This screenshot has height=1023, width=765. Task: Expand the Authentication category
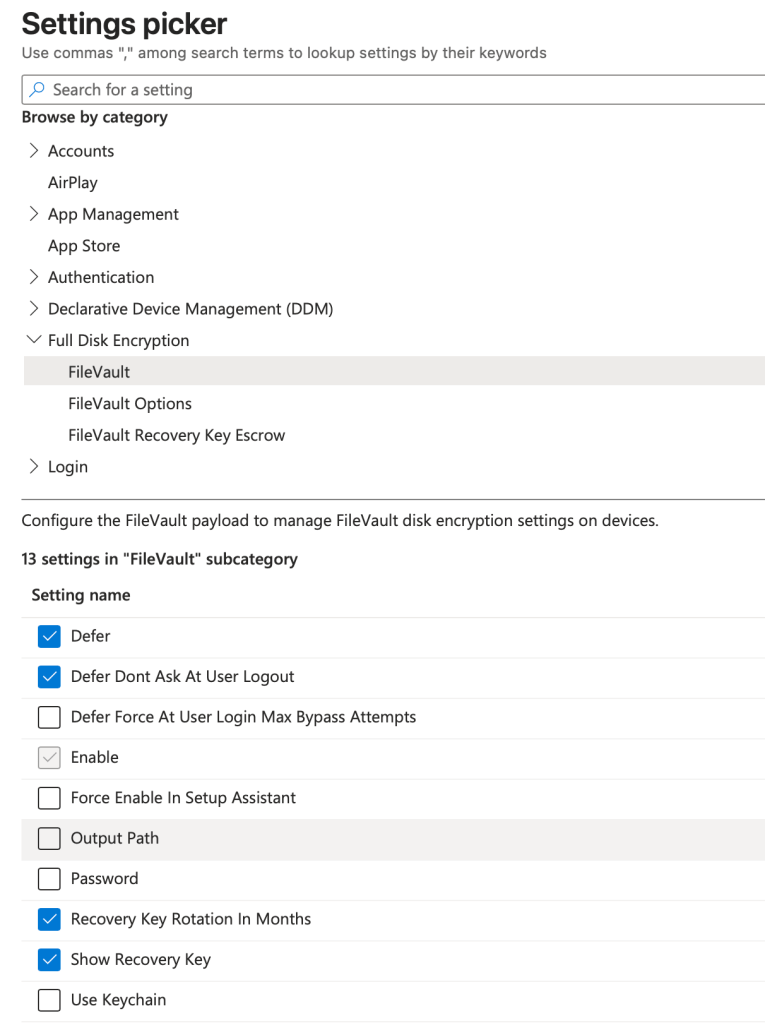click(34, 277)
